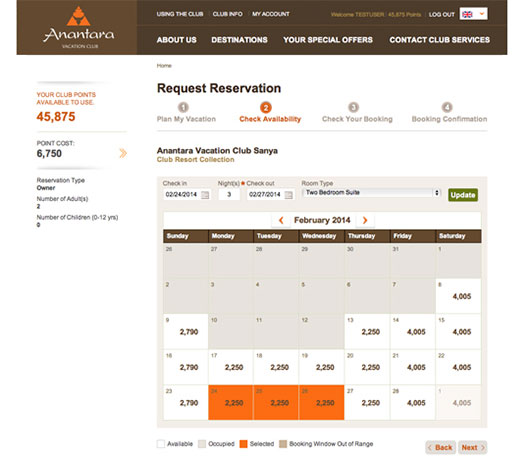Click step 1 circle Plan My Vacation
The height and width of the screenshot is (459, 530).
[x=183, y=107]
